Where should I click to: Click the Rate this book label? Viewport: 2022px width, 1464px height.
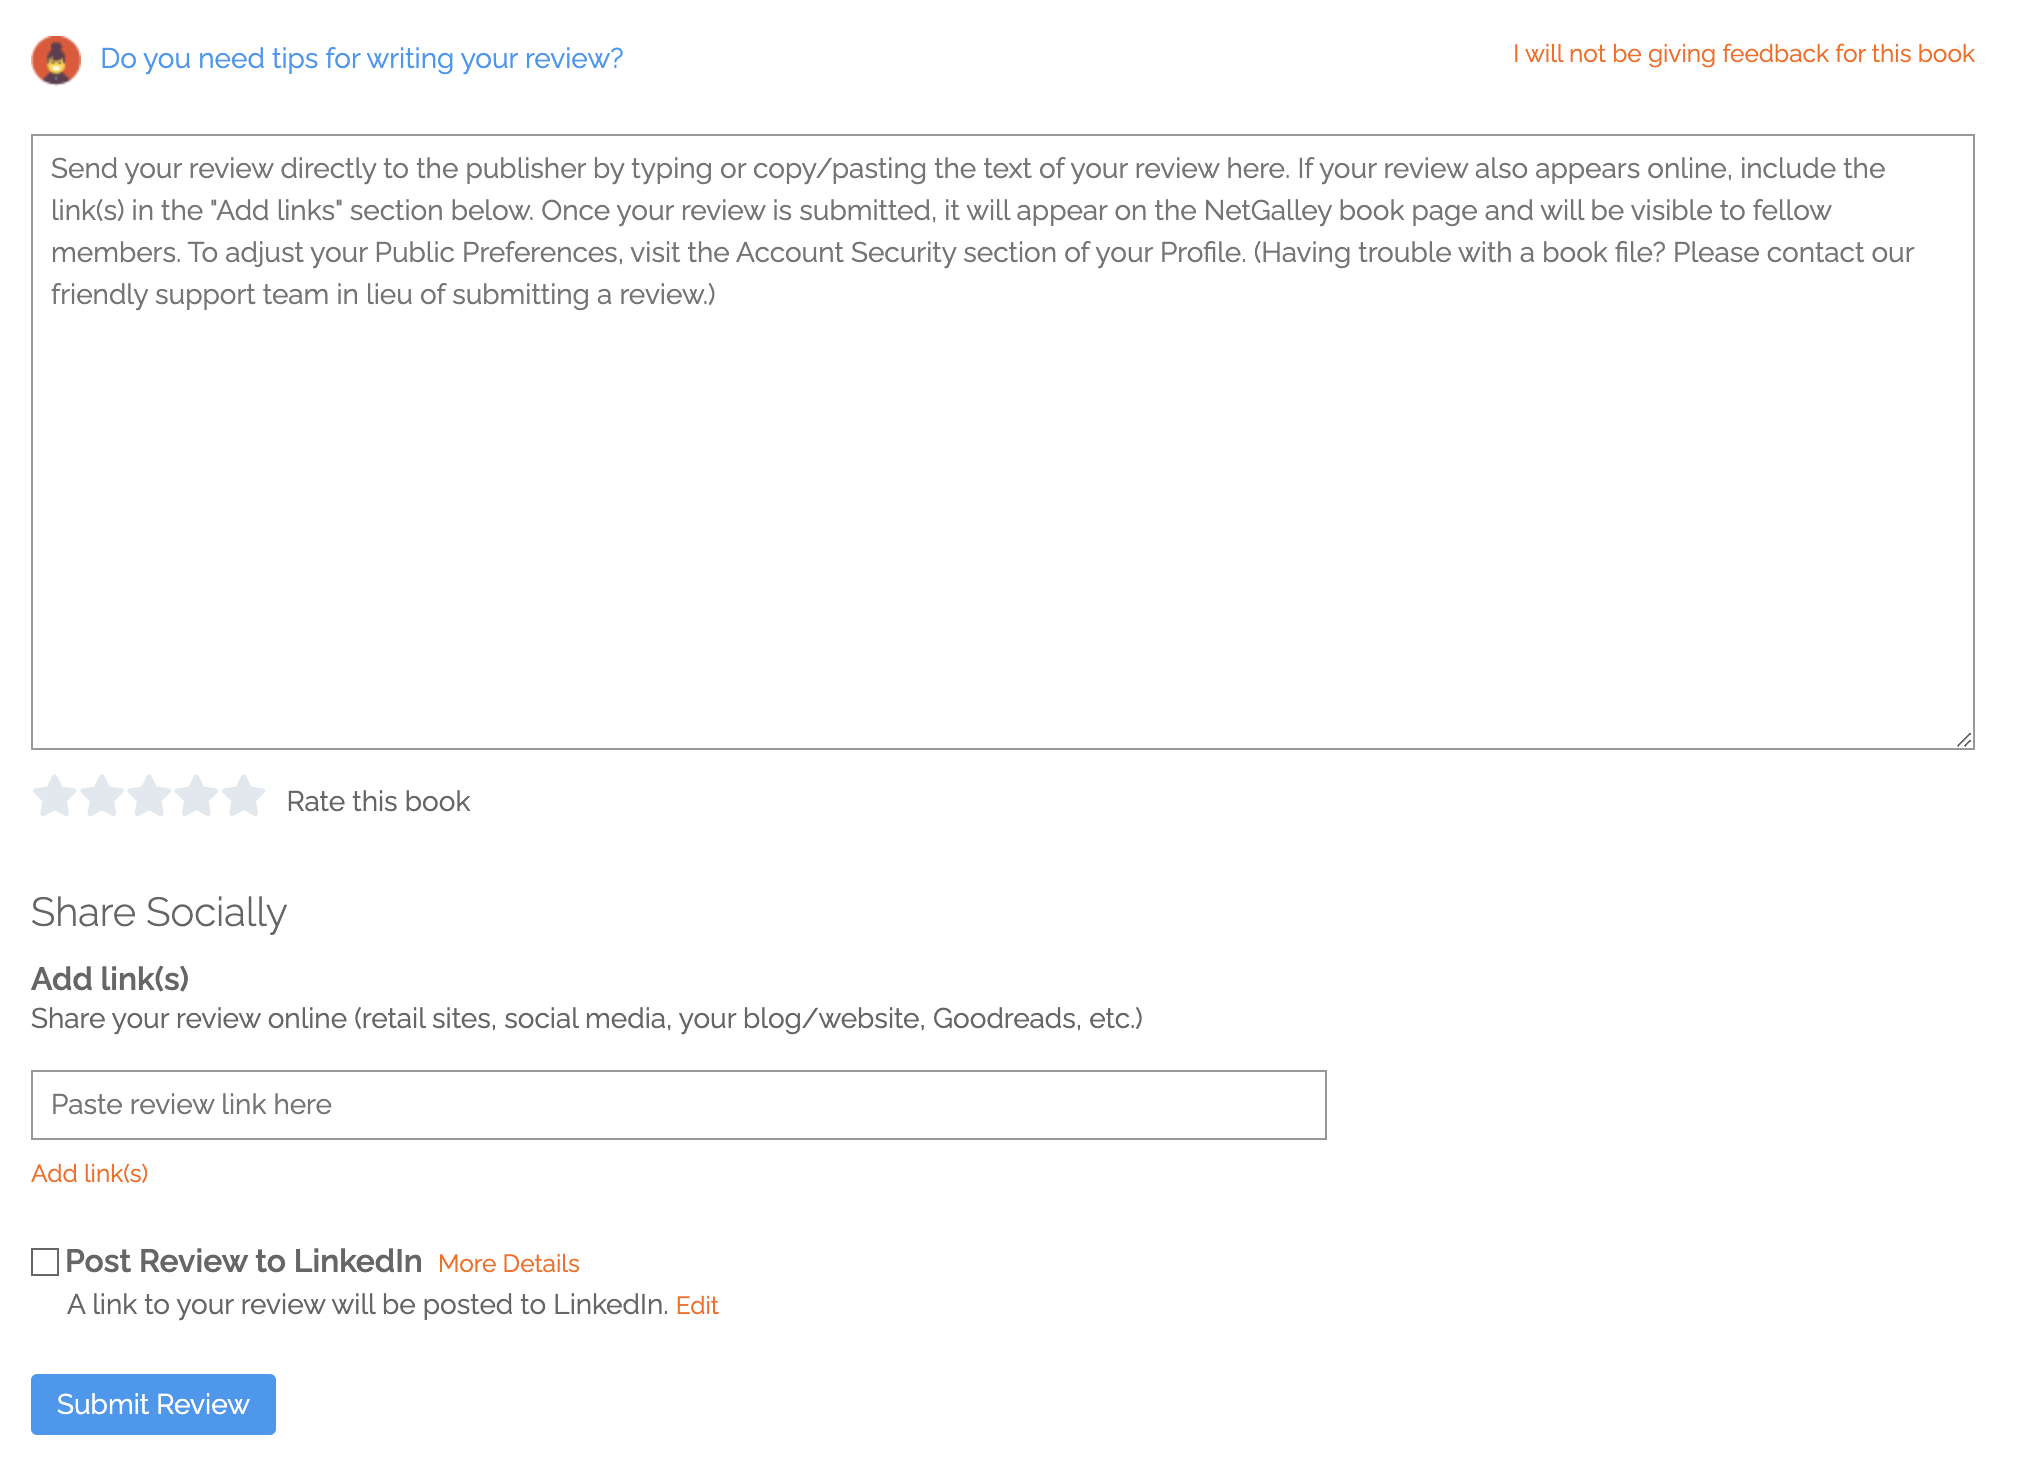[x=378, y=802]
